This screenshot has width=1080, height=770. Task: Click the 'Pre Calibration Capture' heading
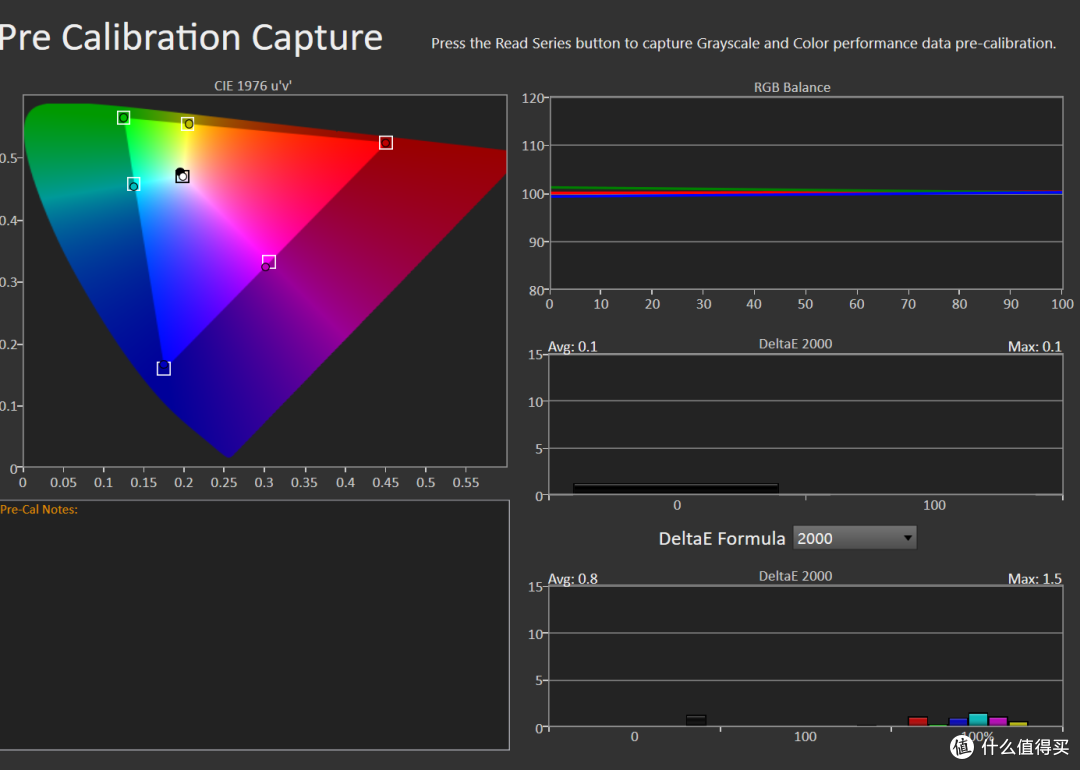point(191,37)
